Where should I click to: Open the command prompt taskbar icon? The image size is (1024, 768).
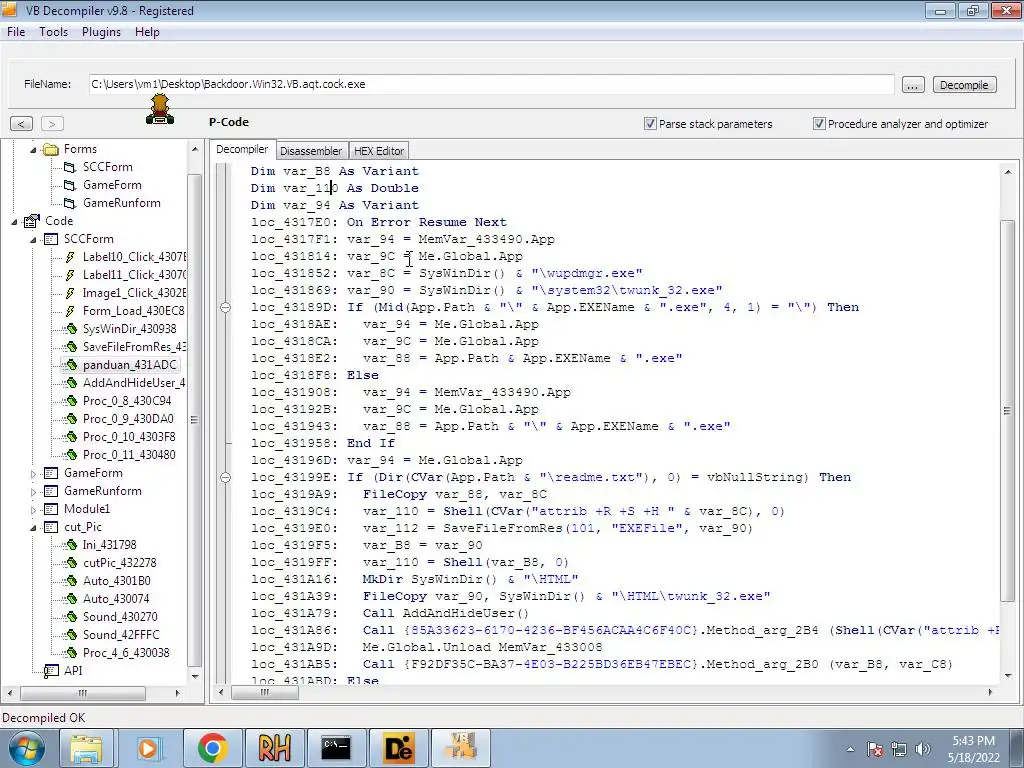[336, 748]
